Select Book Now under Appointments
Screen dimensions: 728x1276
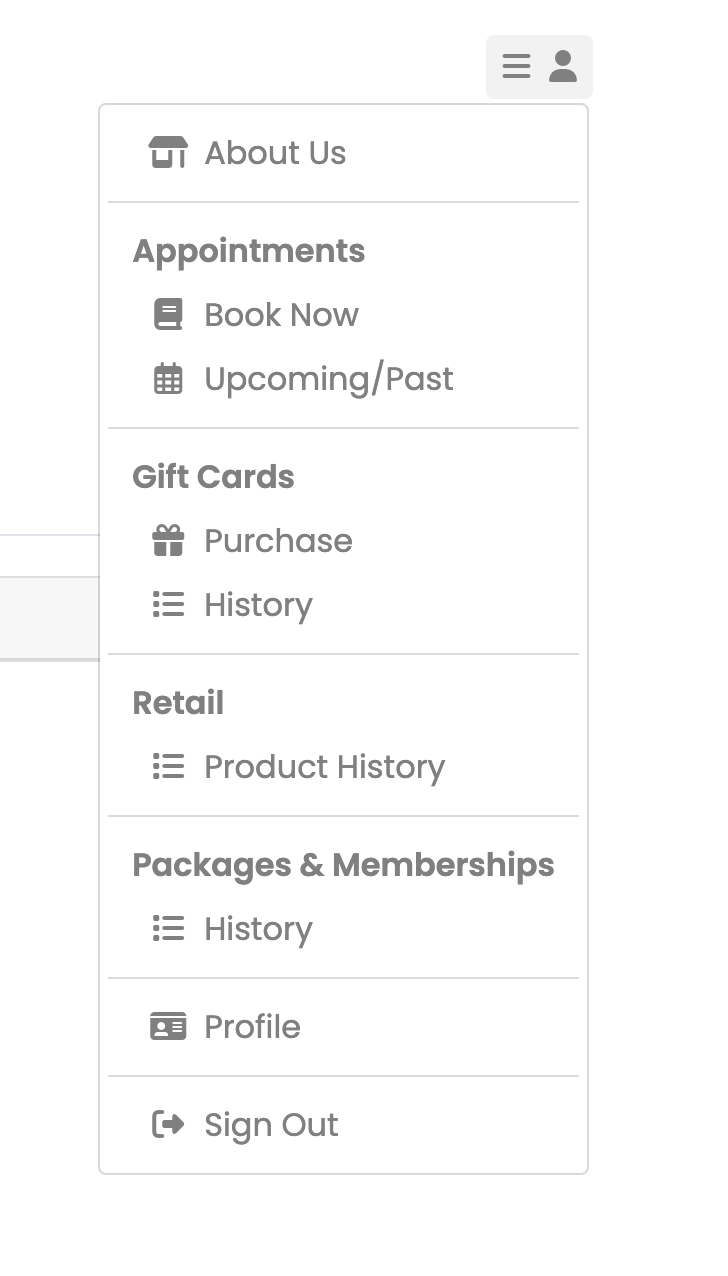[343, 315]
